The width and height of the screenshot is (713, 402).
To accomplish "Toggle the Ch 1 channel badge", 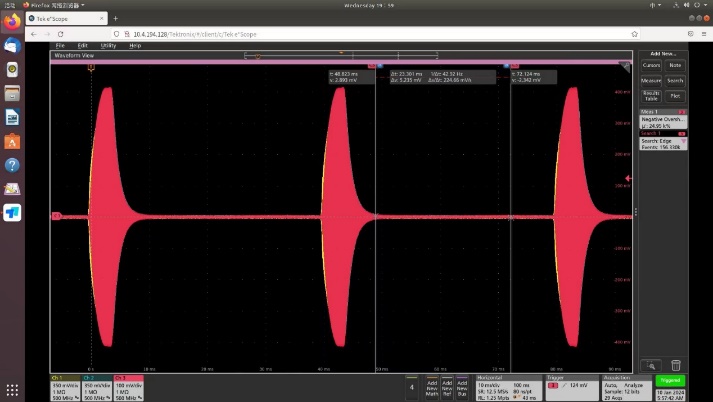I will point(65,386).
